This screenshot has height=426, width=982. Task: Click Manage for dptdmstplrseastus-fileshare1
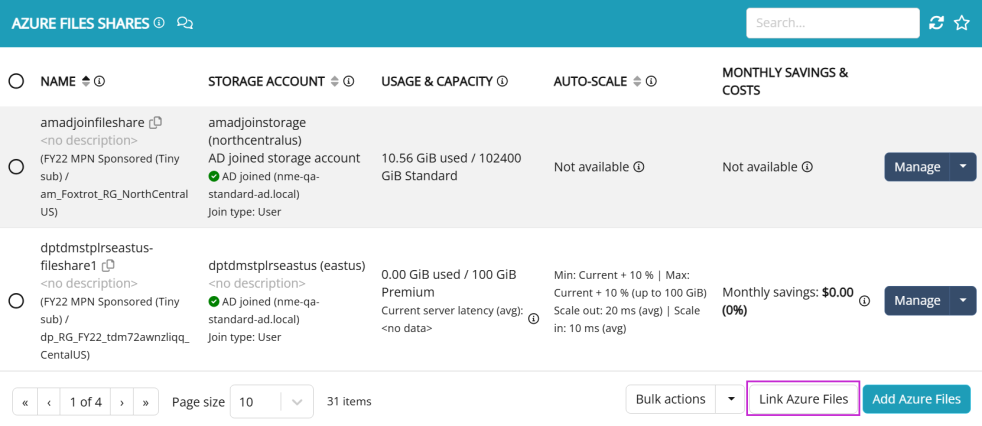[917, 301]
